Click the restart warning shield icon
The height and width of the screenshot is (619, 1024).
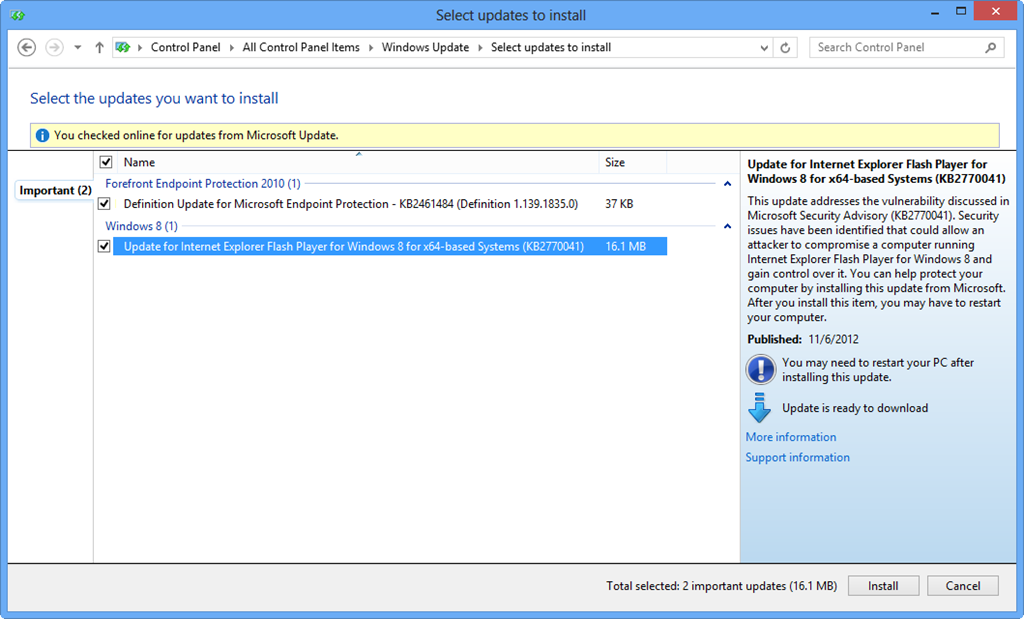click(760, 369)
